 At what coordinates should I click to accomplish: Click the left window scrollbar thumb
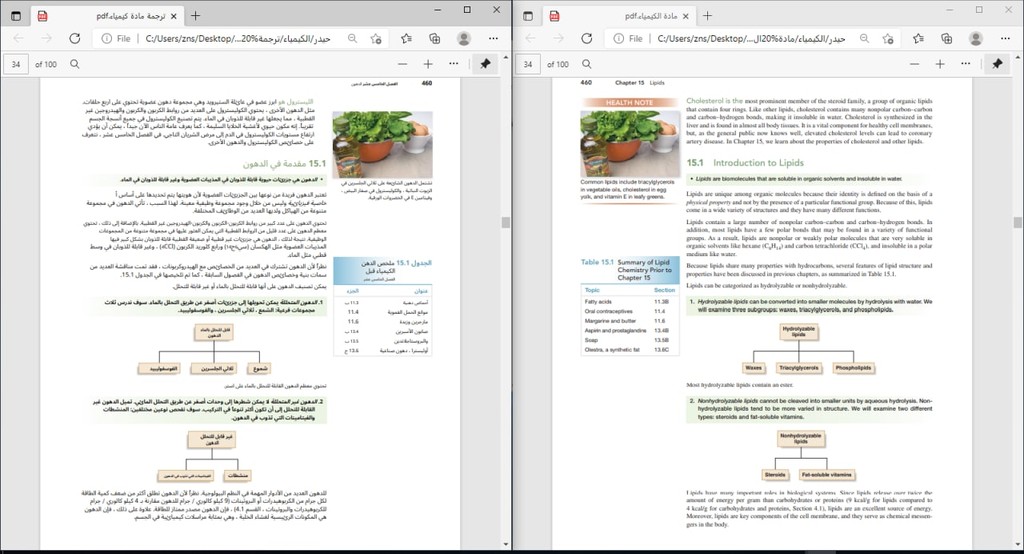click(505, 223)
